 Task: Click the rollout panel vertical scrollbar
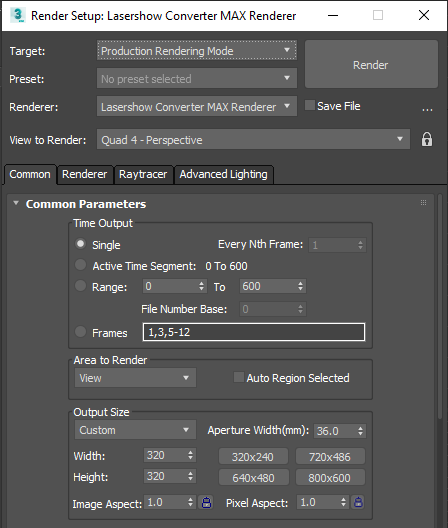coord(440,306)
